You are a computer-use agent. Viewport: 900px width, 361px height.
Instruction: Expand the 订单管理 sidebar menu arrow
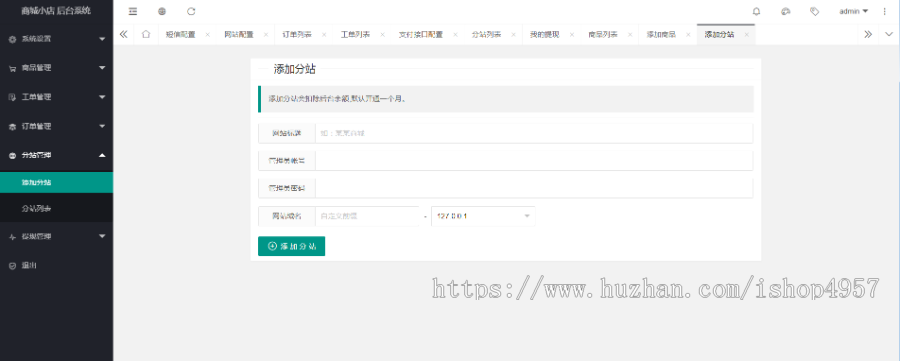pyautogui.click(x=102, y=126)
